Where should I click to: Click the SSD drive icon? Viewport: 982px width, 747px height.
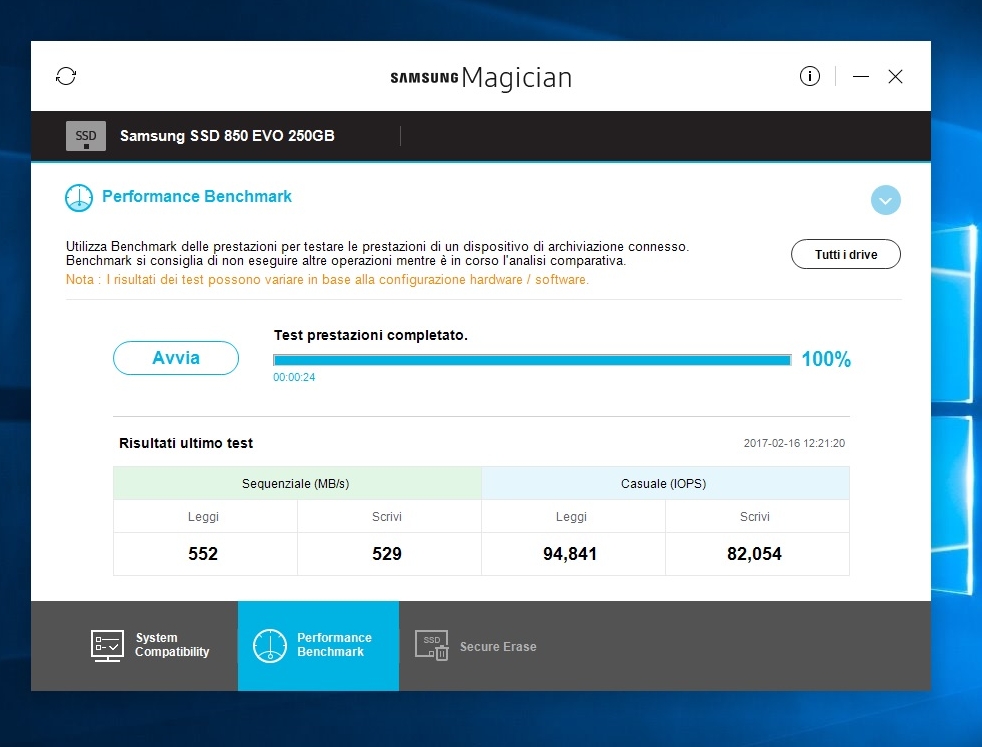click(x=86, y=136)
